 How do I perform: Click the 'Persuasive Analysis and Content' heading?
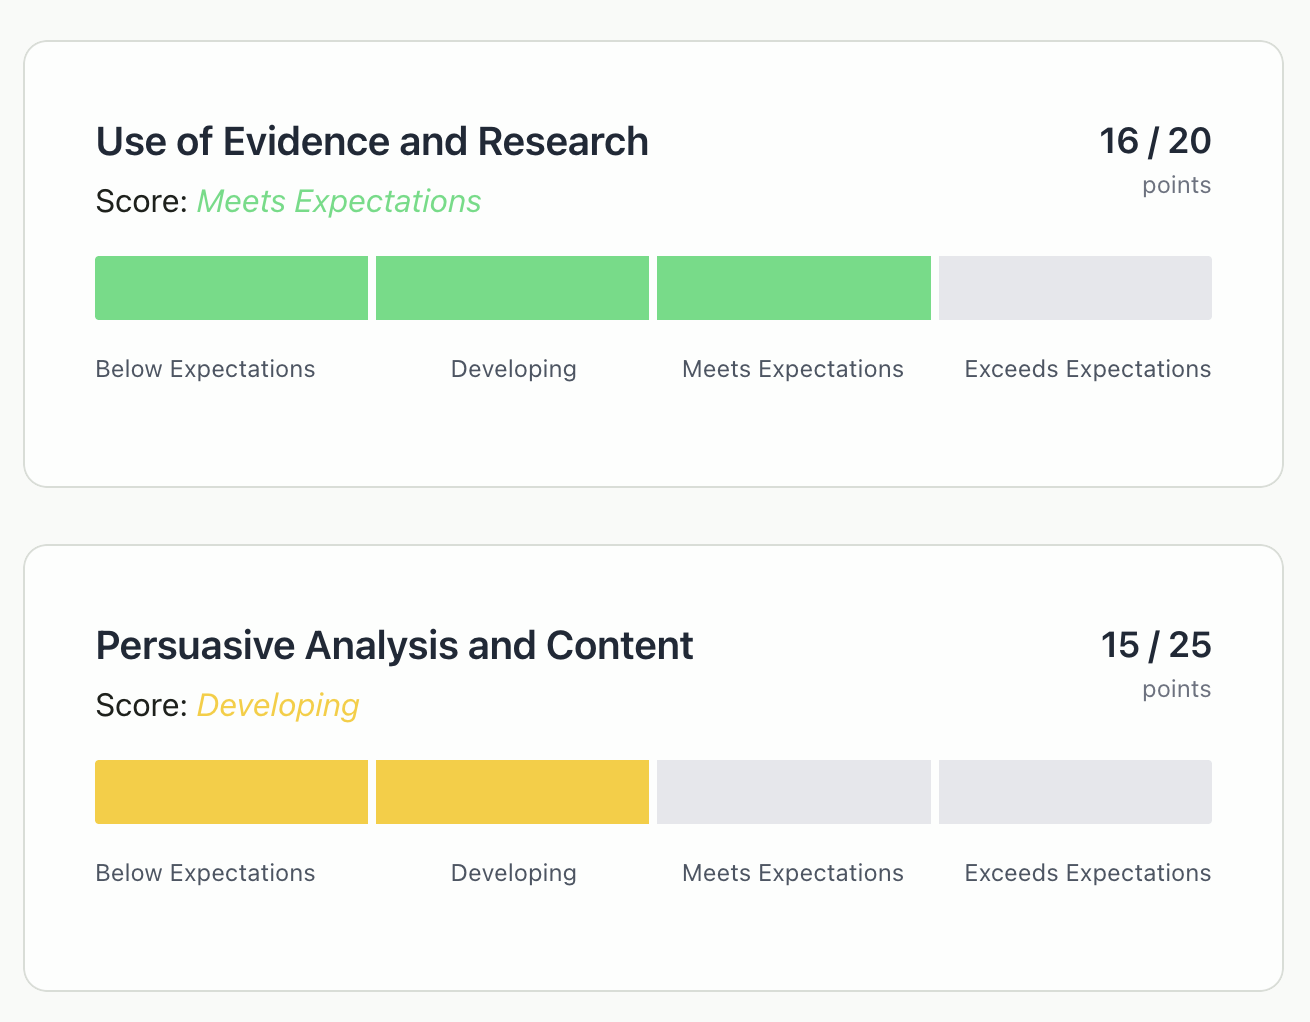point(394,646)
